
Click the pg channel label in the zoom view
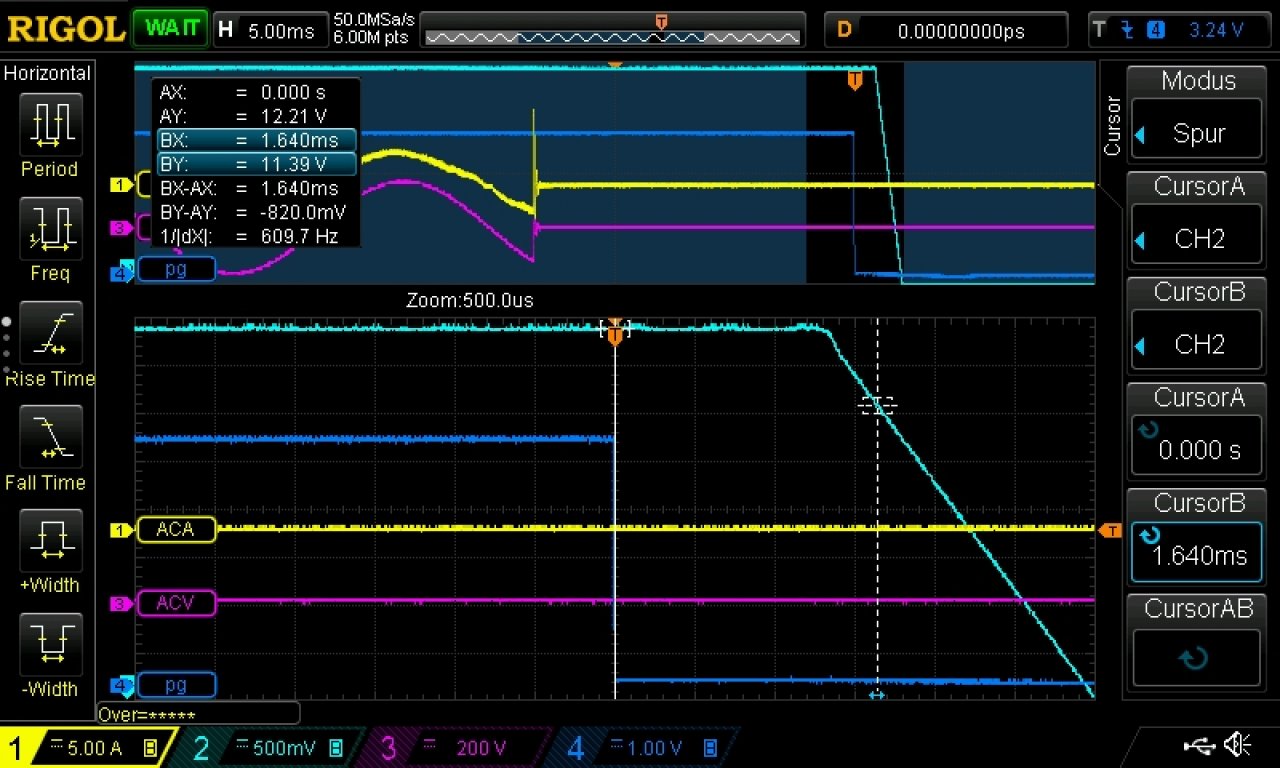176,685
